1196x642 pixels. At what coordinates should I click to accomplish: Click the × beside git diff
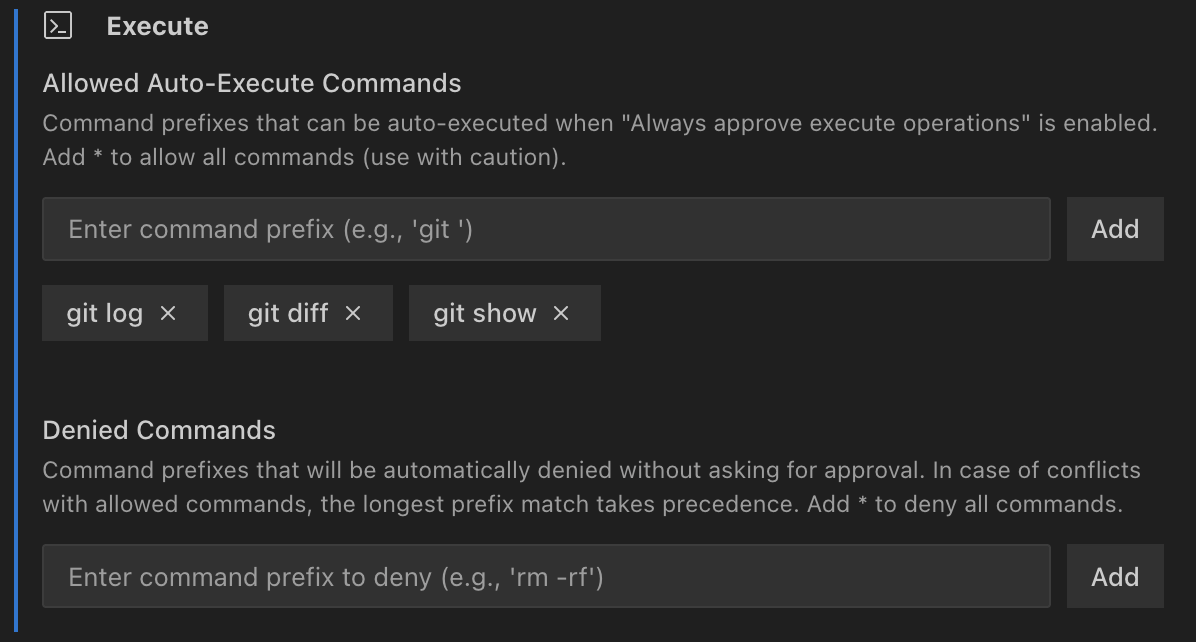pyautogui.click(x=352, y=313)
